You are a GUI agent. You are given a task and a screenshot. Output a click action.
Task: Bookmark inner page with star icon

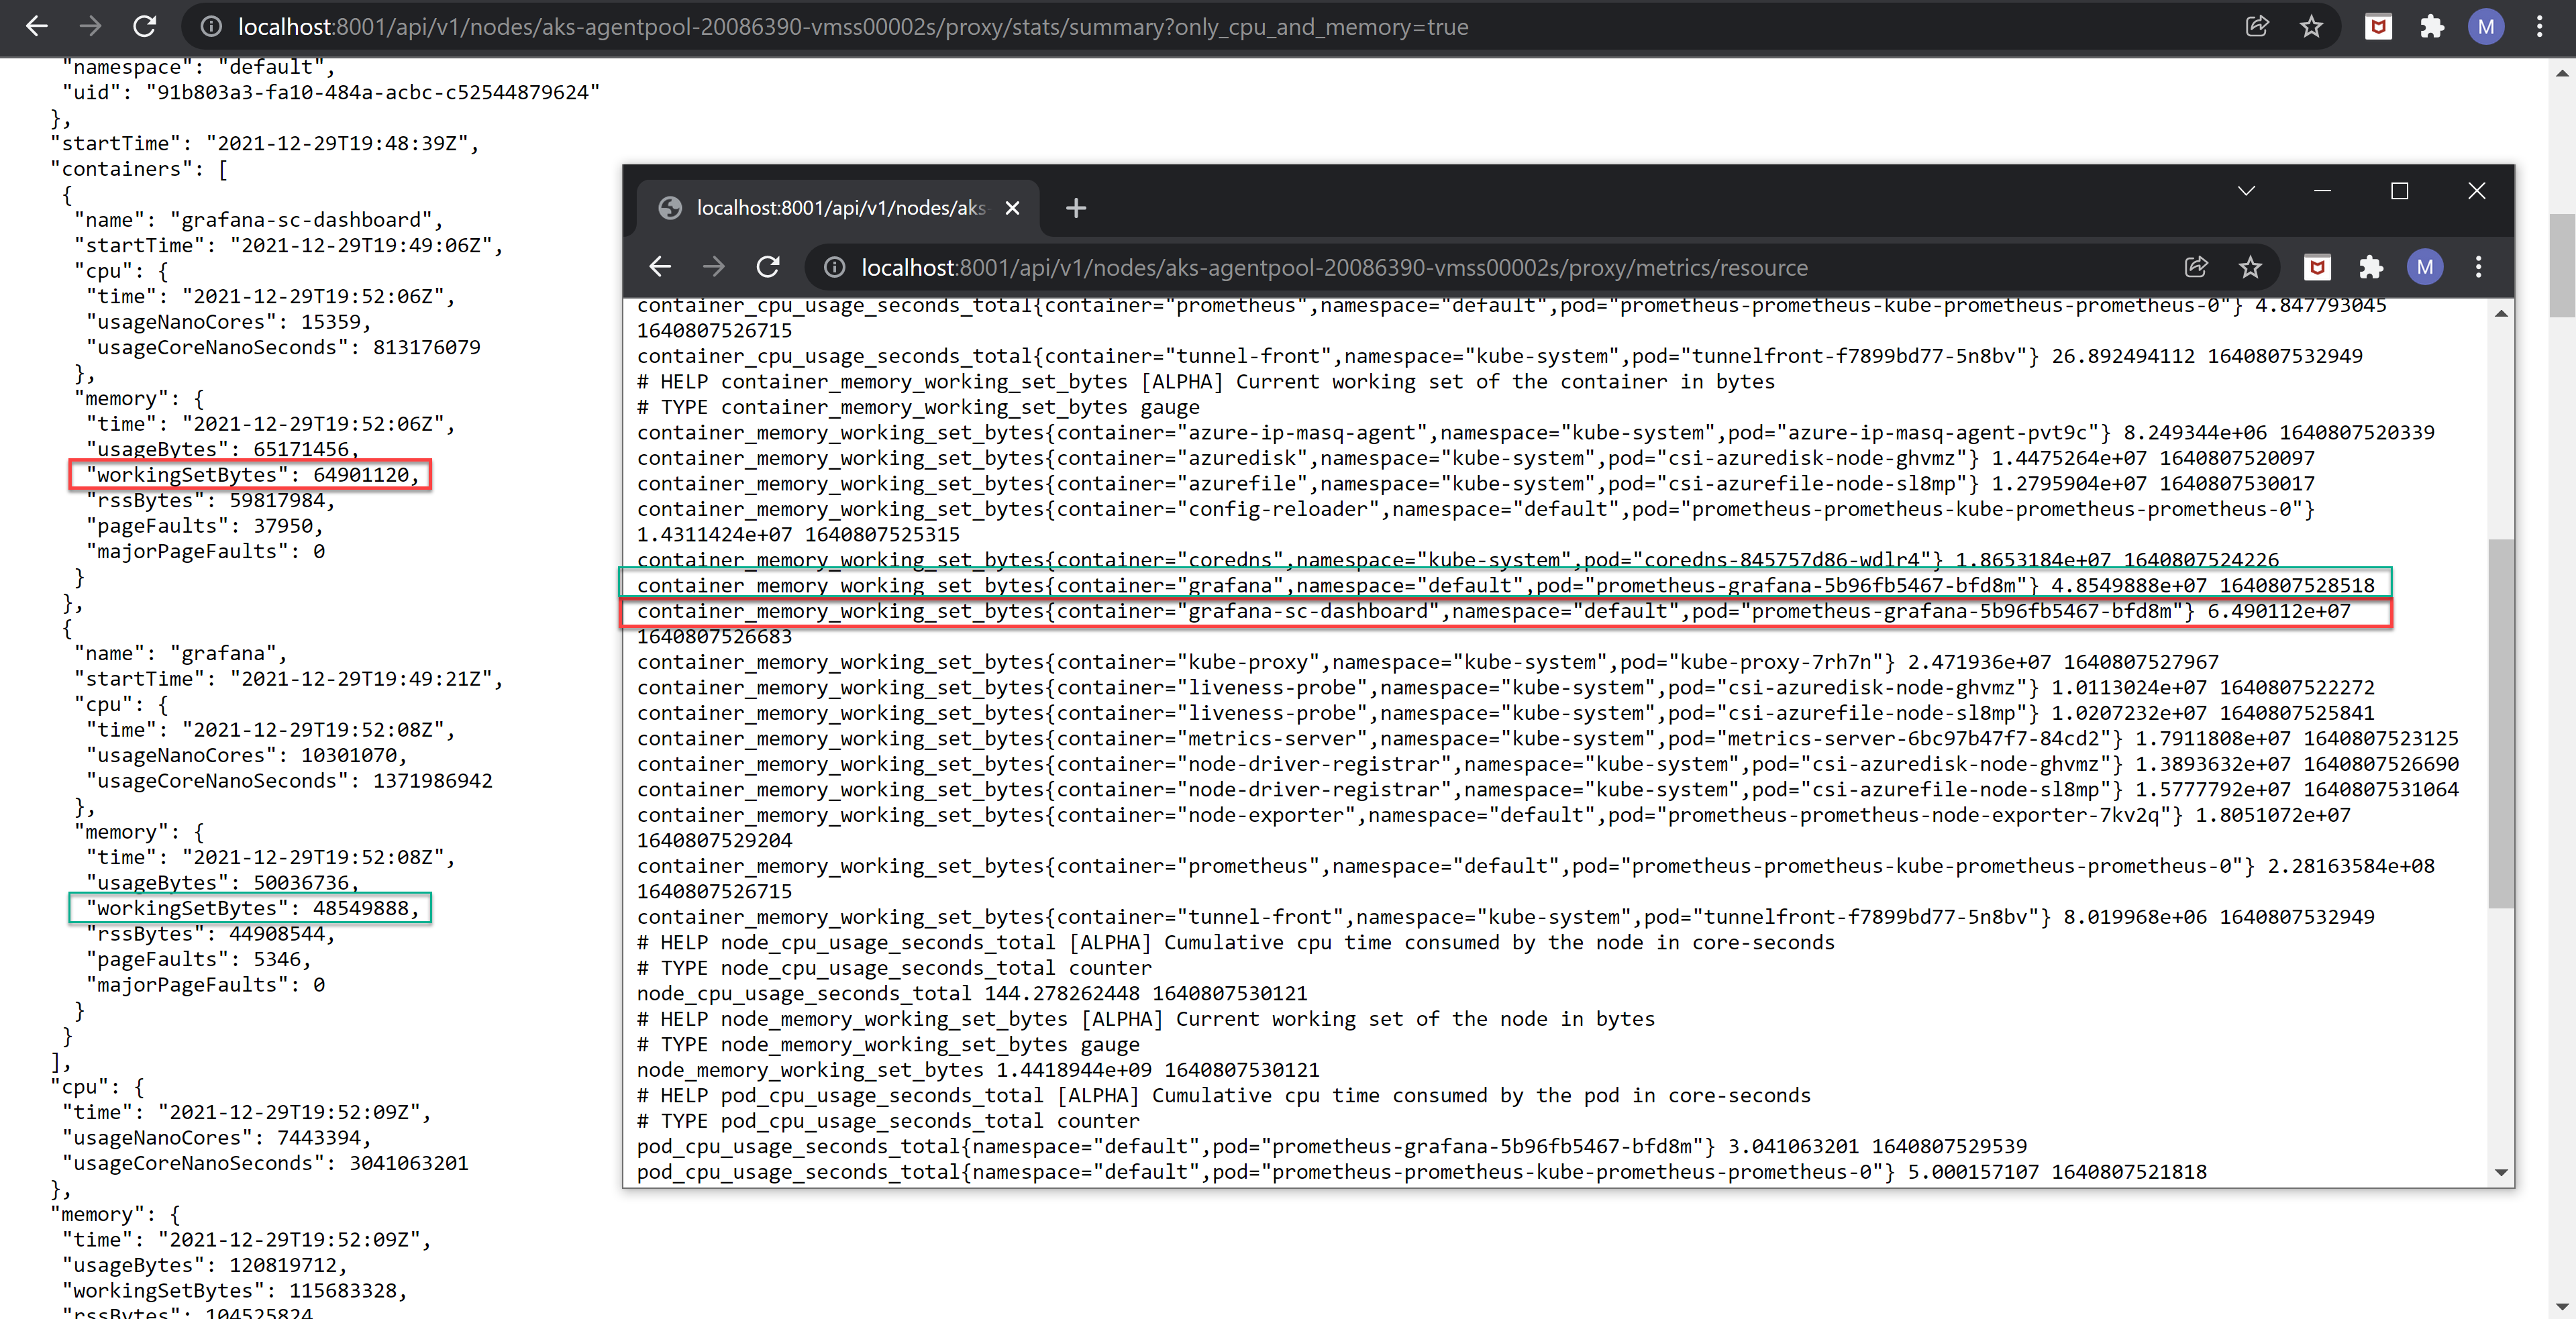(2250, 267)
